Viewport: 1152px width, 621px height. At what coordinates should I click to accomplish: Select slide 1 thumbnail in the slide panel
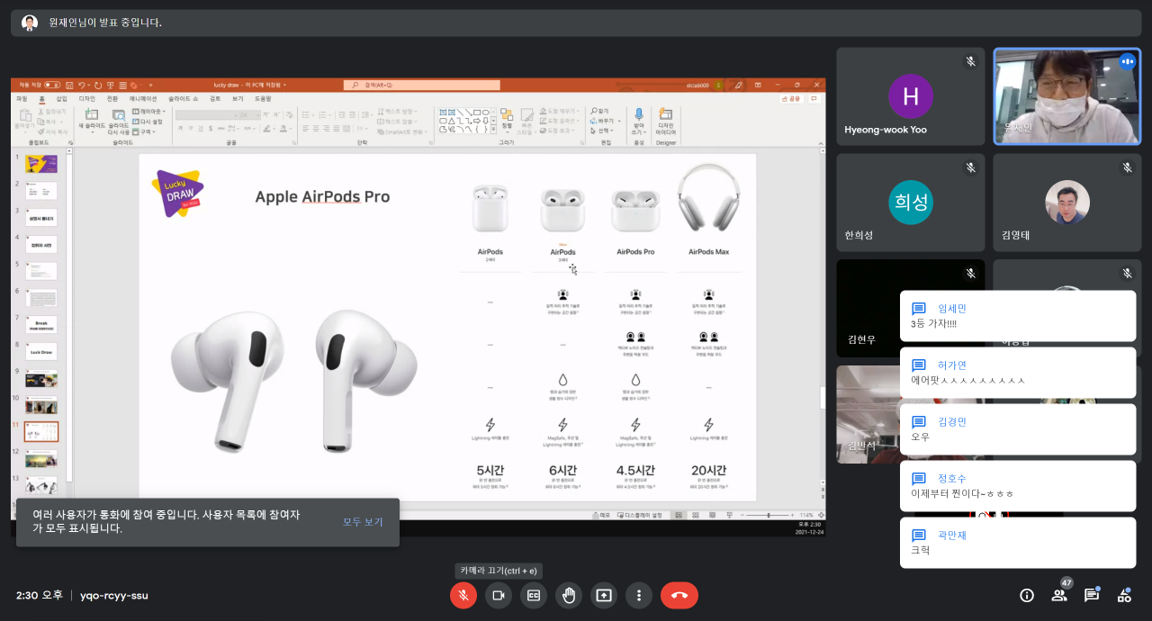tap(41, 164)
